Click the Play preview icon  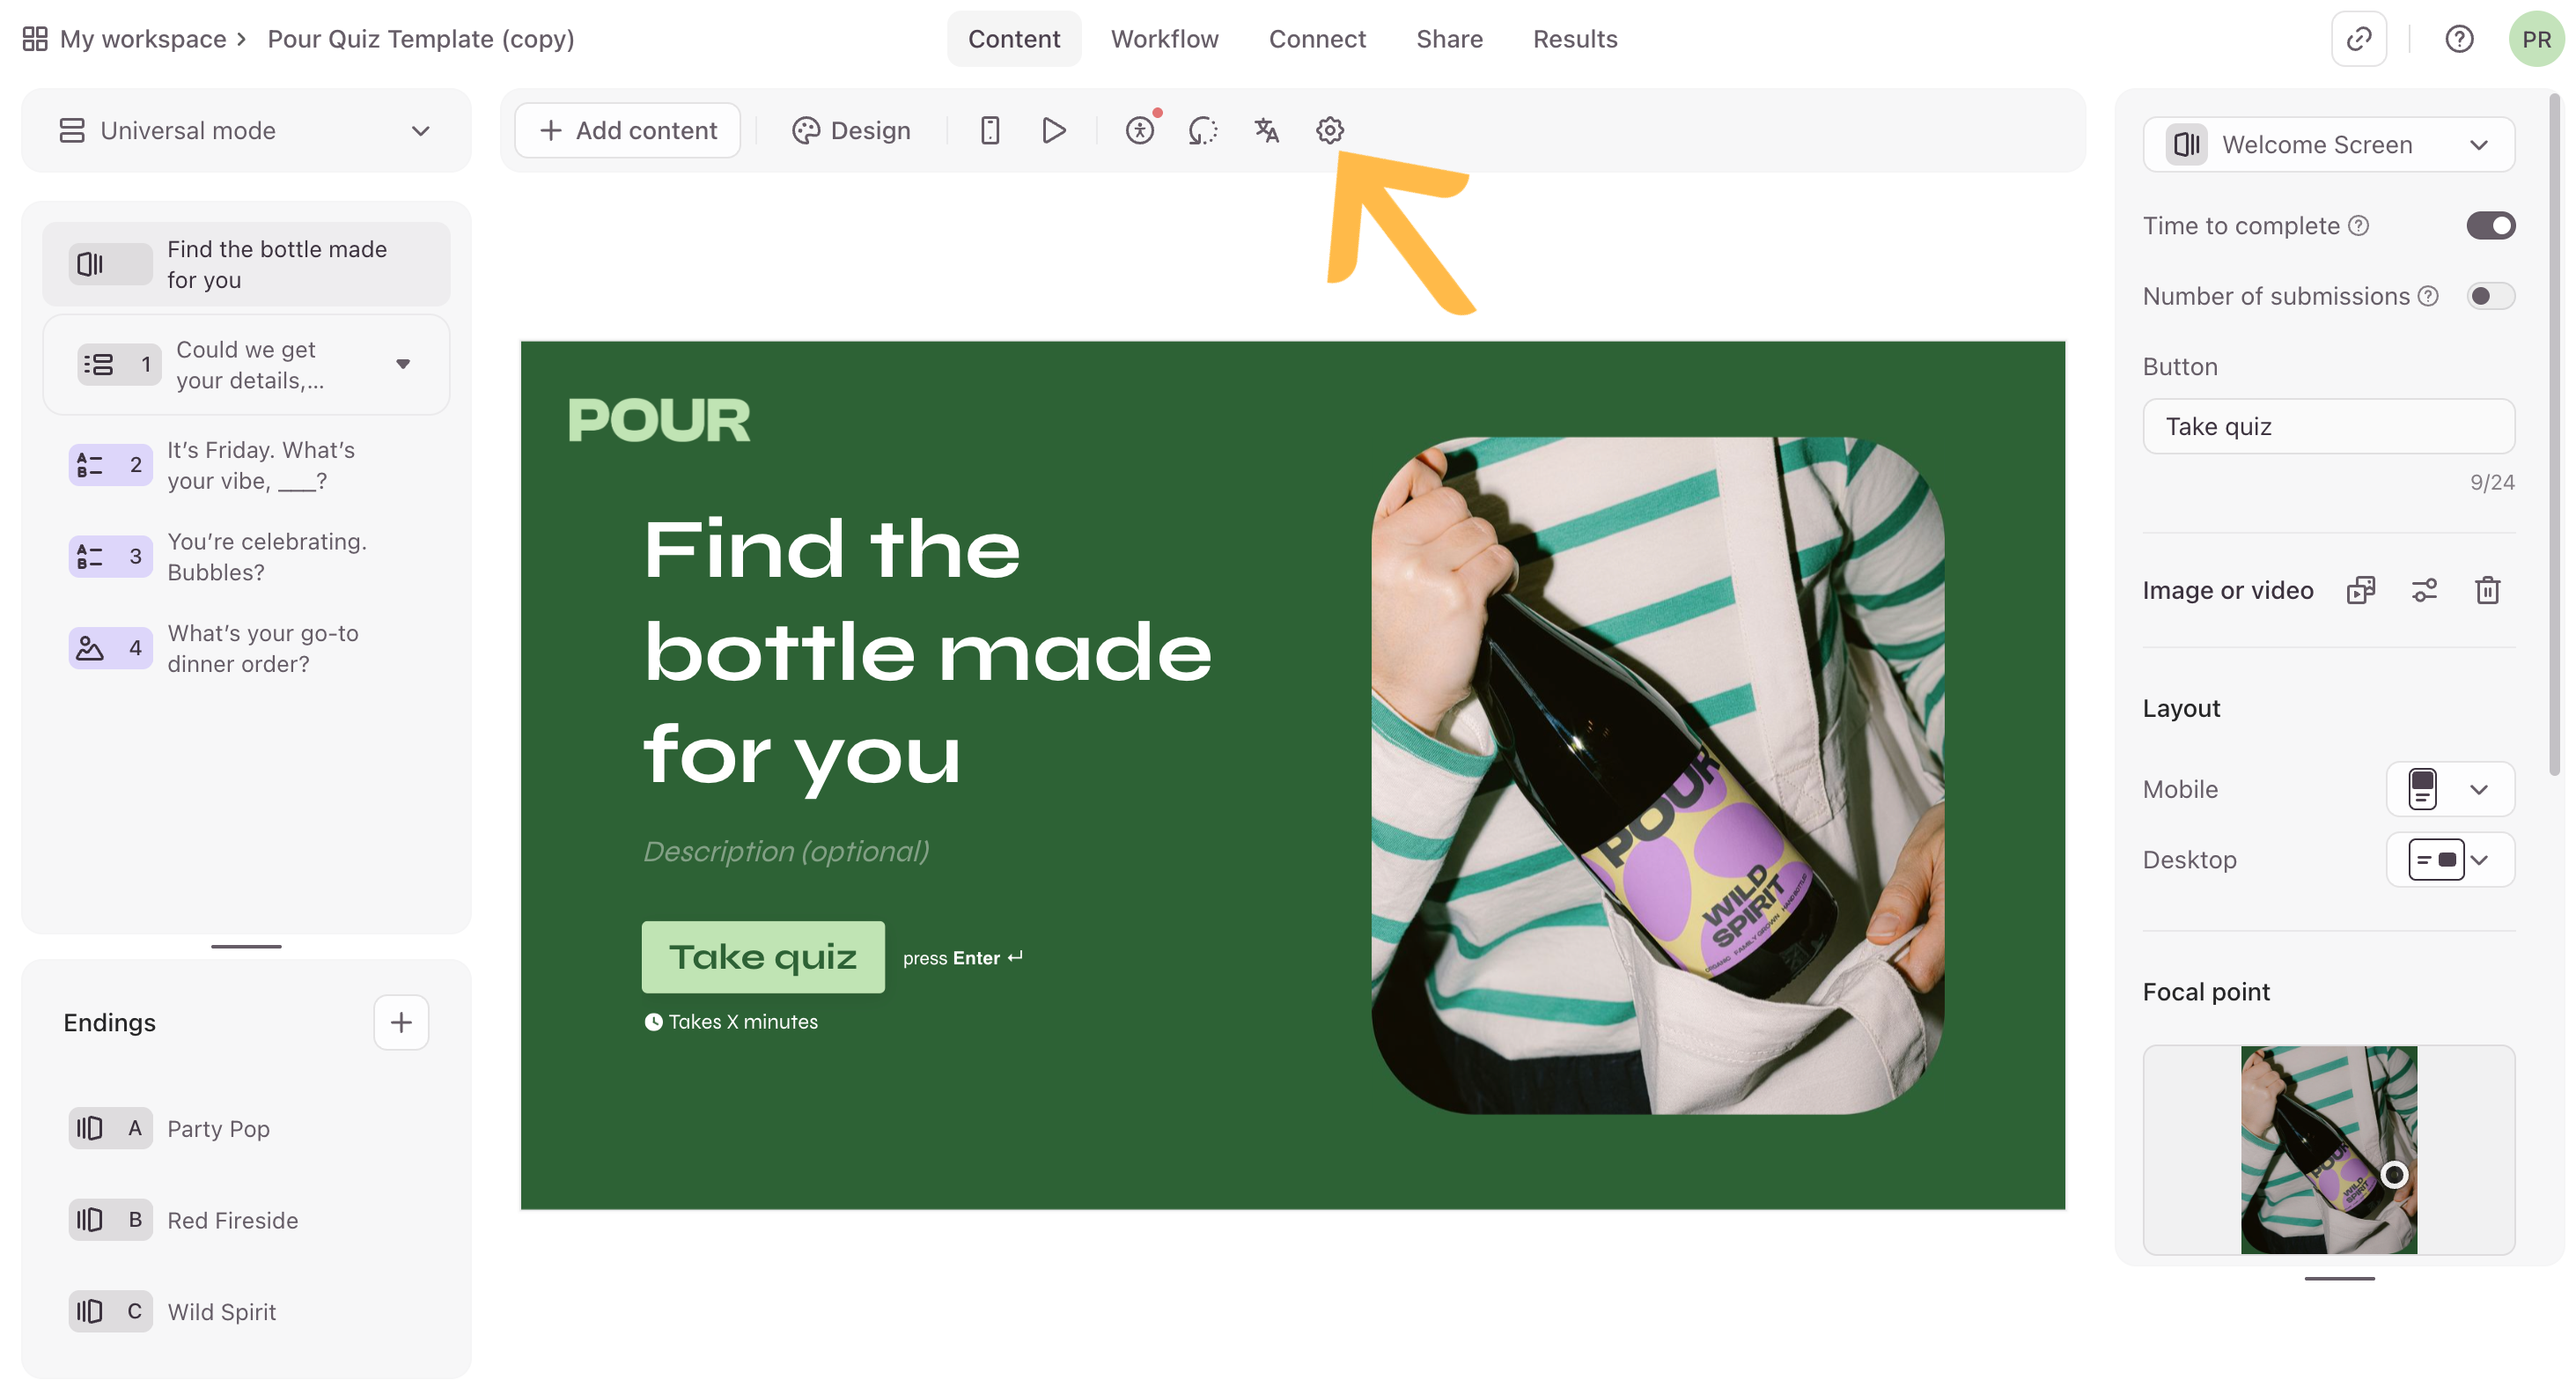tap(1053, 130)
